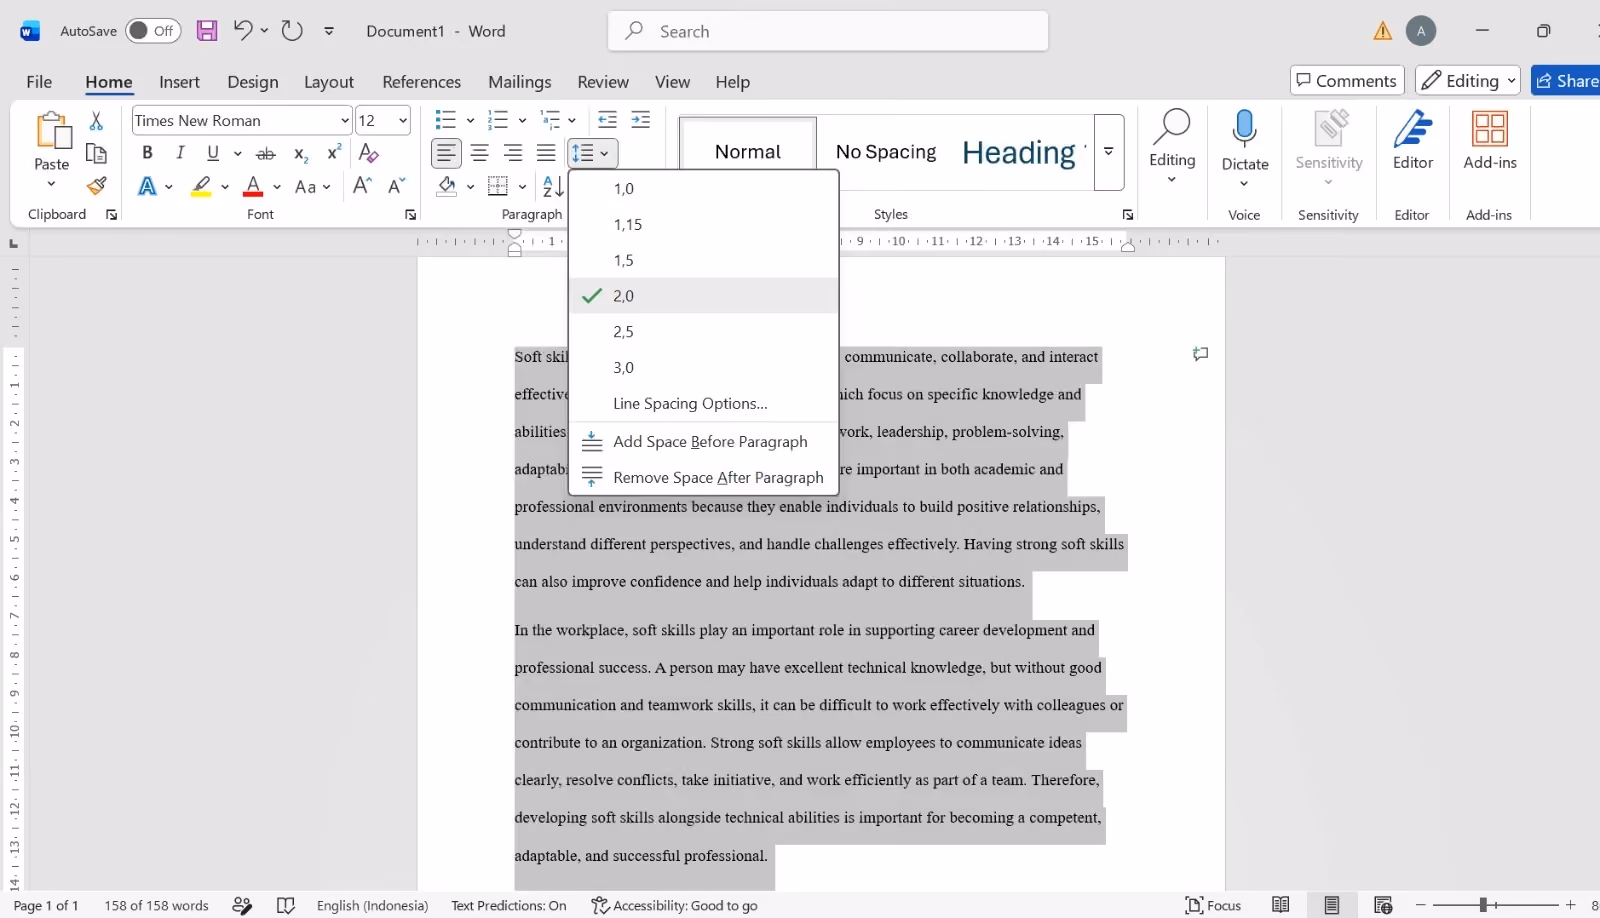Apply font color red swatch button
The width and height of the screenshot is (1600, 918).
254,186
